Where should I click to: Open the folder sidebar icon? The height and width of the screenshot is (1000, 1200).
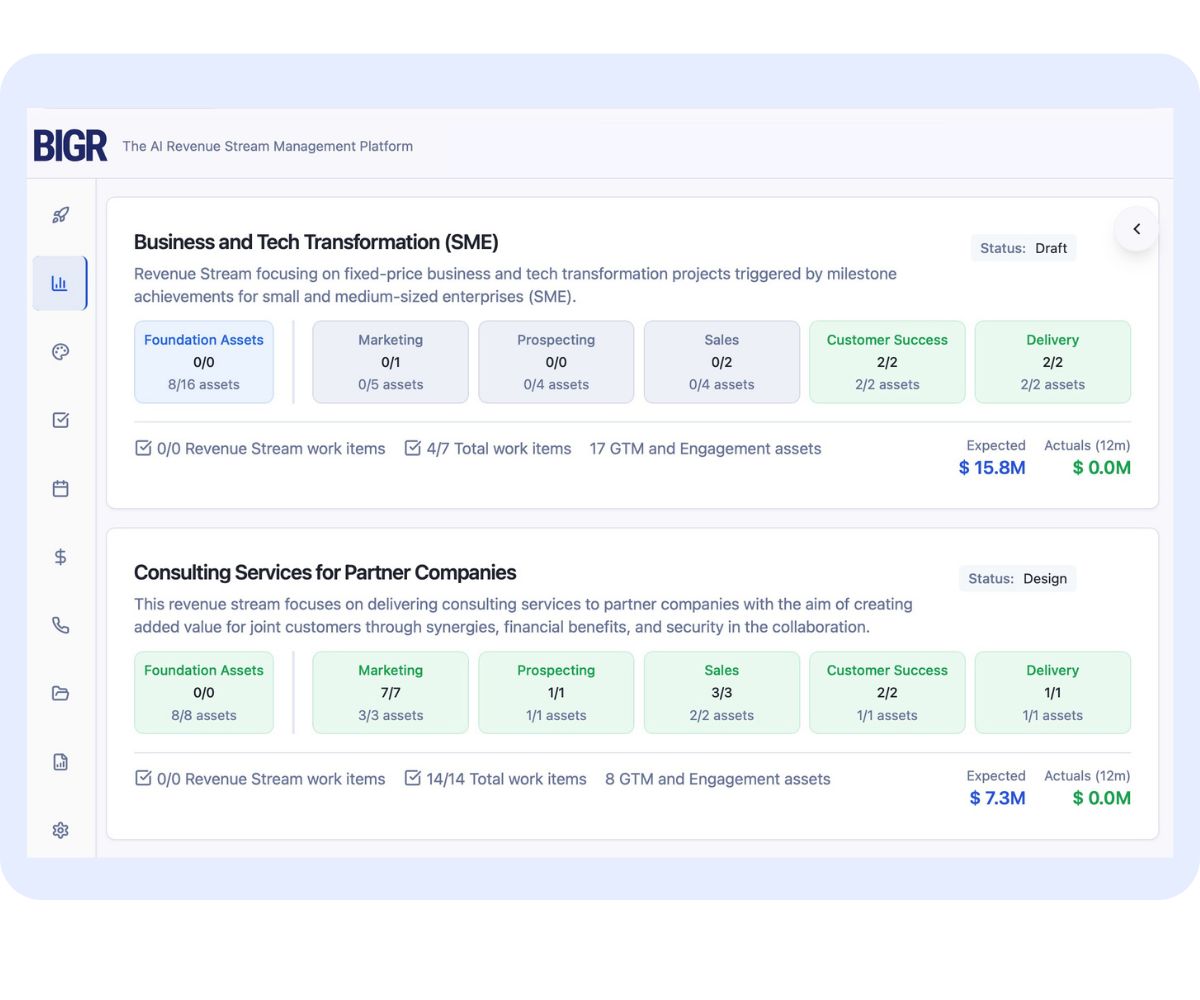coord(61,693)
